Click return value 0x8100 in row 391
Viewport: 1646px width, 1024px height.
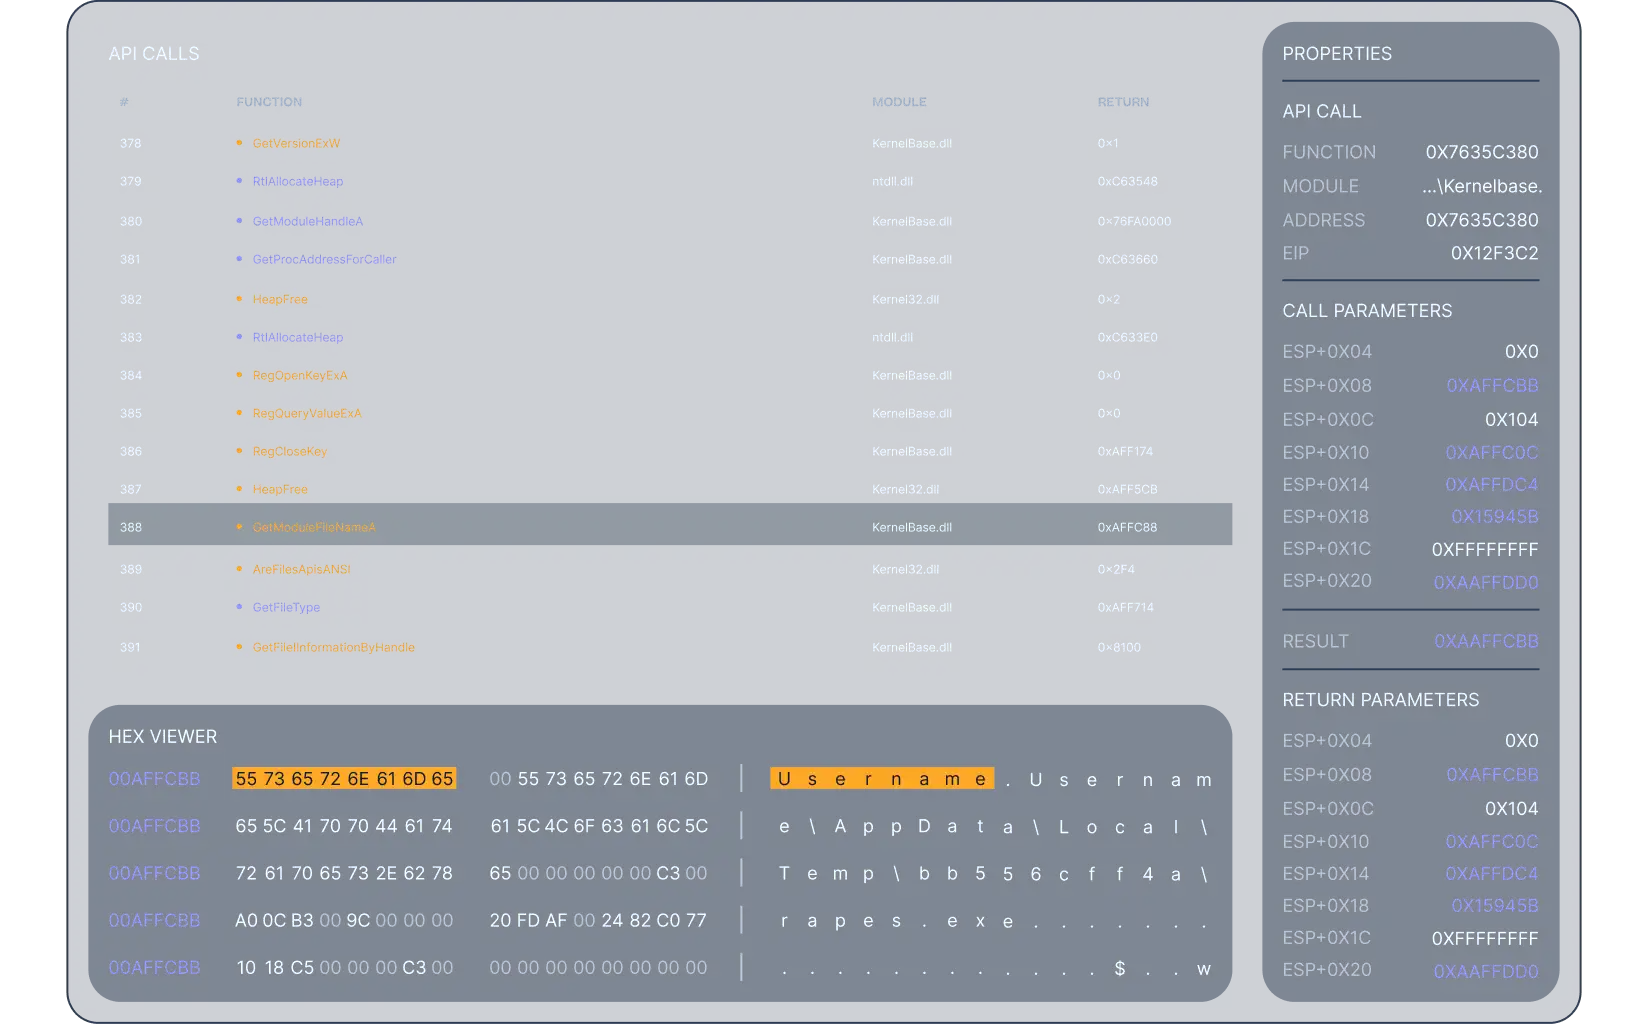[x=1119, y=647]
